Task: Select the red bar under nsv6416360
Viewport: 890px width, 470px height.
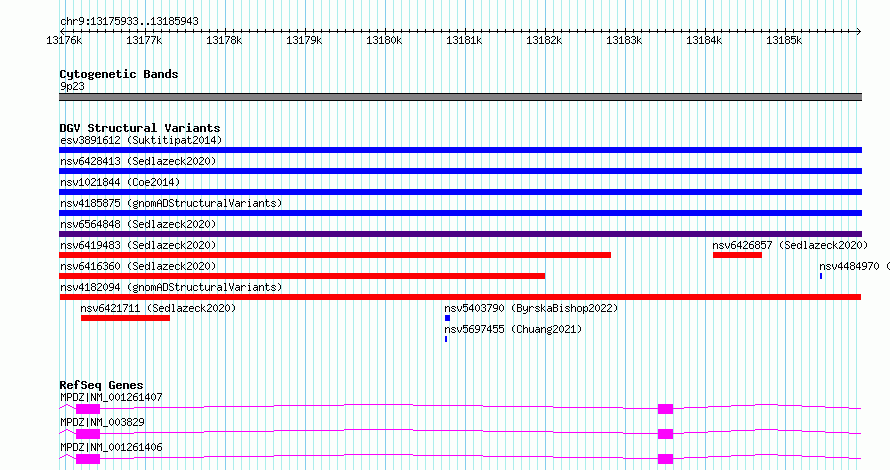Action: [x=302, y=276]
